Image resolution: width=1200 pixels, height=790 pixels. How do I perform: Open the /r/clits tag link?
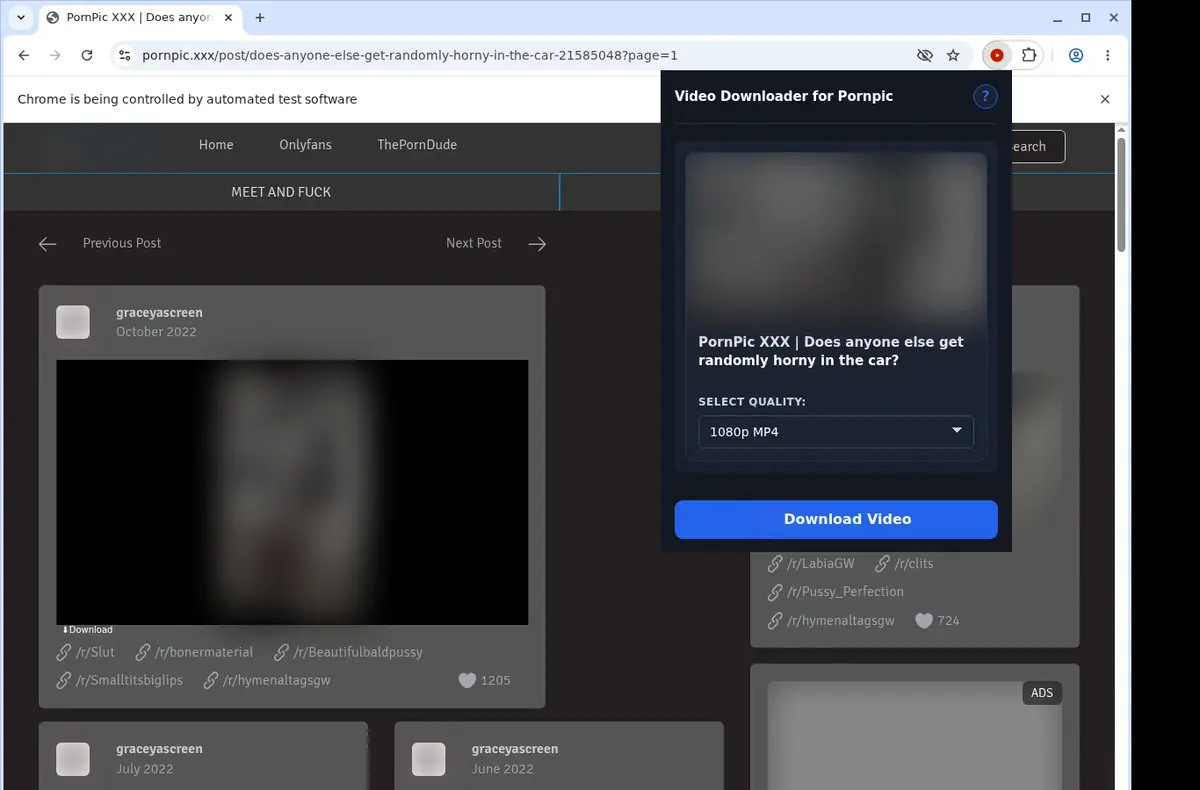click(914, 564)
